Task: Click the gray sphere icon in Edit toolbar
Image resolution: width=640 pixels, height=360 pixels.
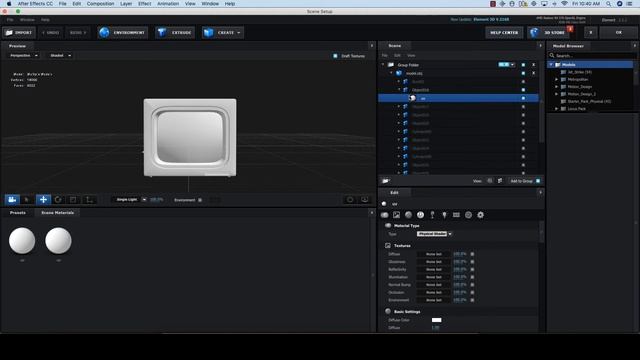Action: point(408,215)
